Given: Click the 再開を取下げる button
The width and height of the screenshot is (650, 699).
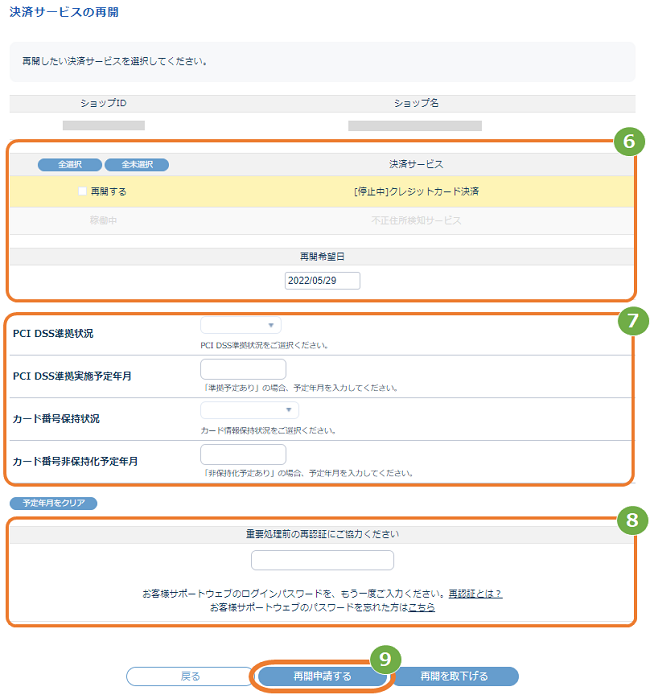Looking at the screenshot, I should point(455,676).
